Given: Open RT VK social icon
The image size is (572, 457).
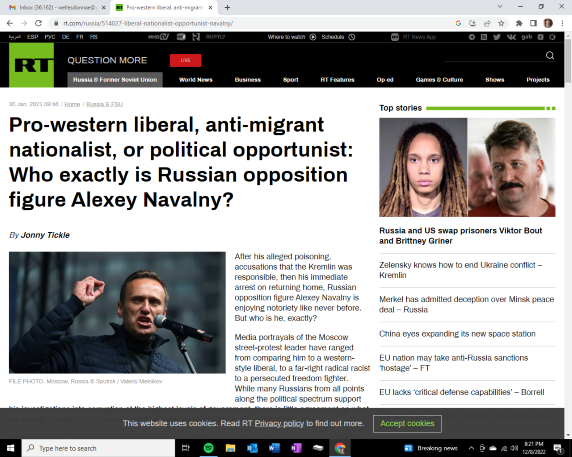Looking at the screenshot, I should 511,37.
